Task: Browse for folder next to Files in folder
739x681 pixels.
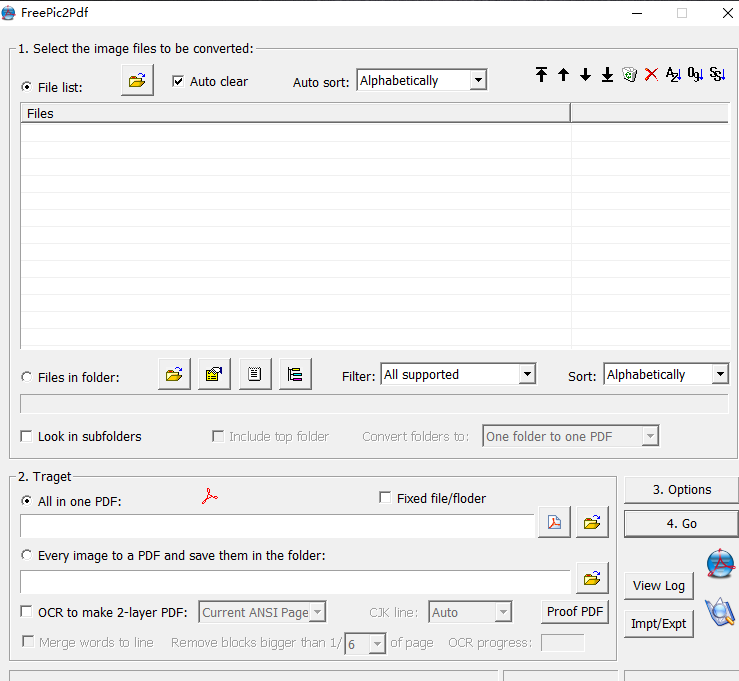Action: pos(174,374)
